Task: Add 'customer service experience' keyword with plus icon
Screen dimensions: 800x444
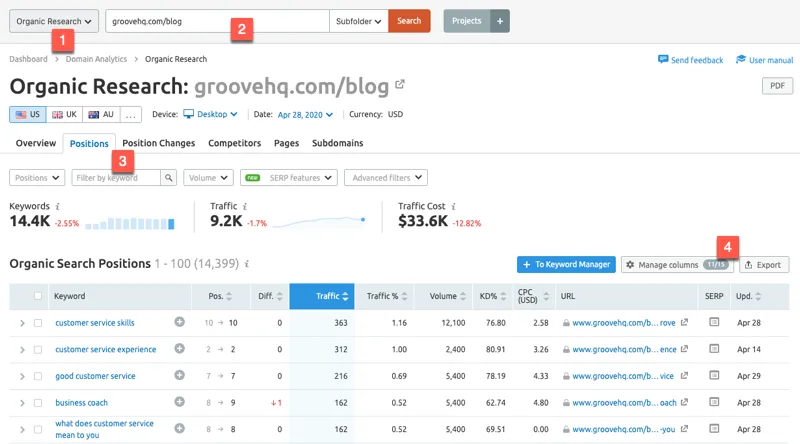Action: (180, 349)
